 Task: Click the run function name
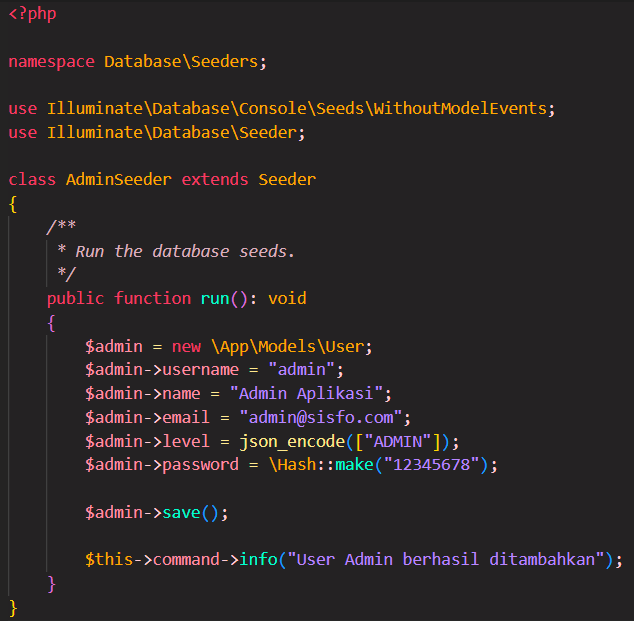coord(215,299)
